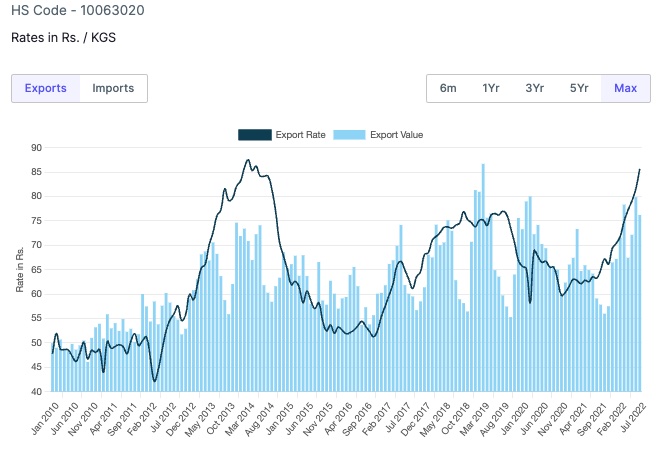662x463 pixels.
Task: Toggle the Export Value legend color swatch
Action: point(349,134)
